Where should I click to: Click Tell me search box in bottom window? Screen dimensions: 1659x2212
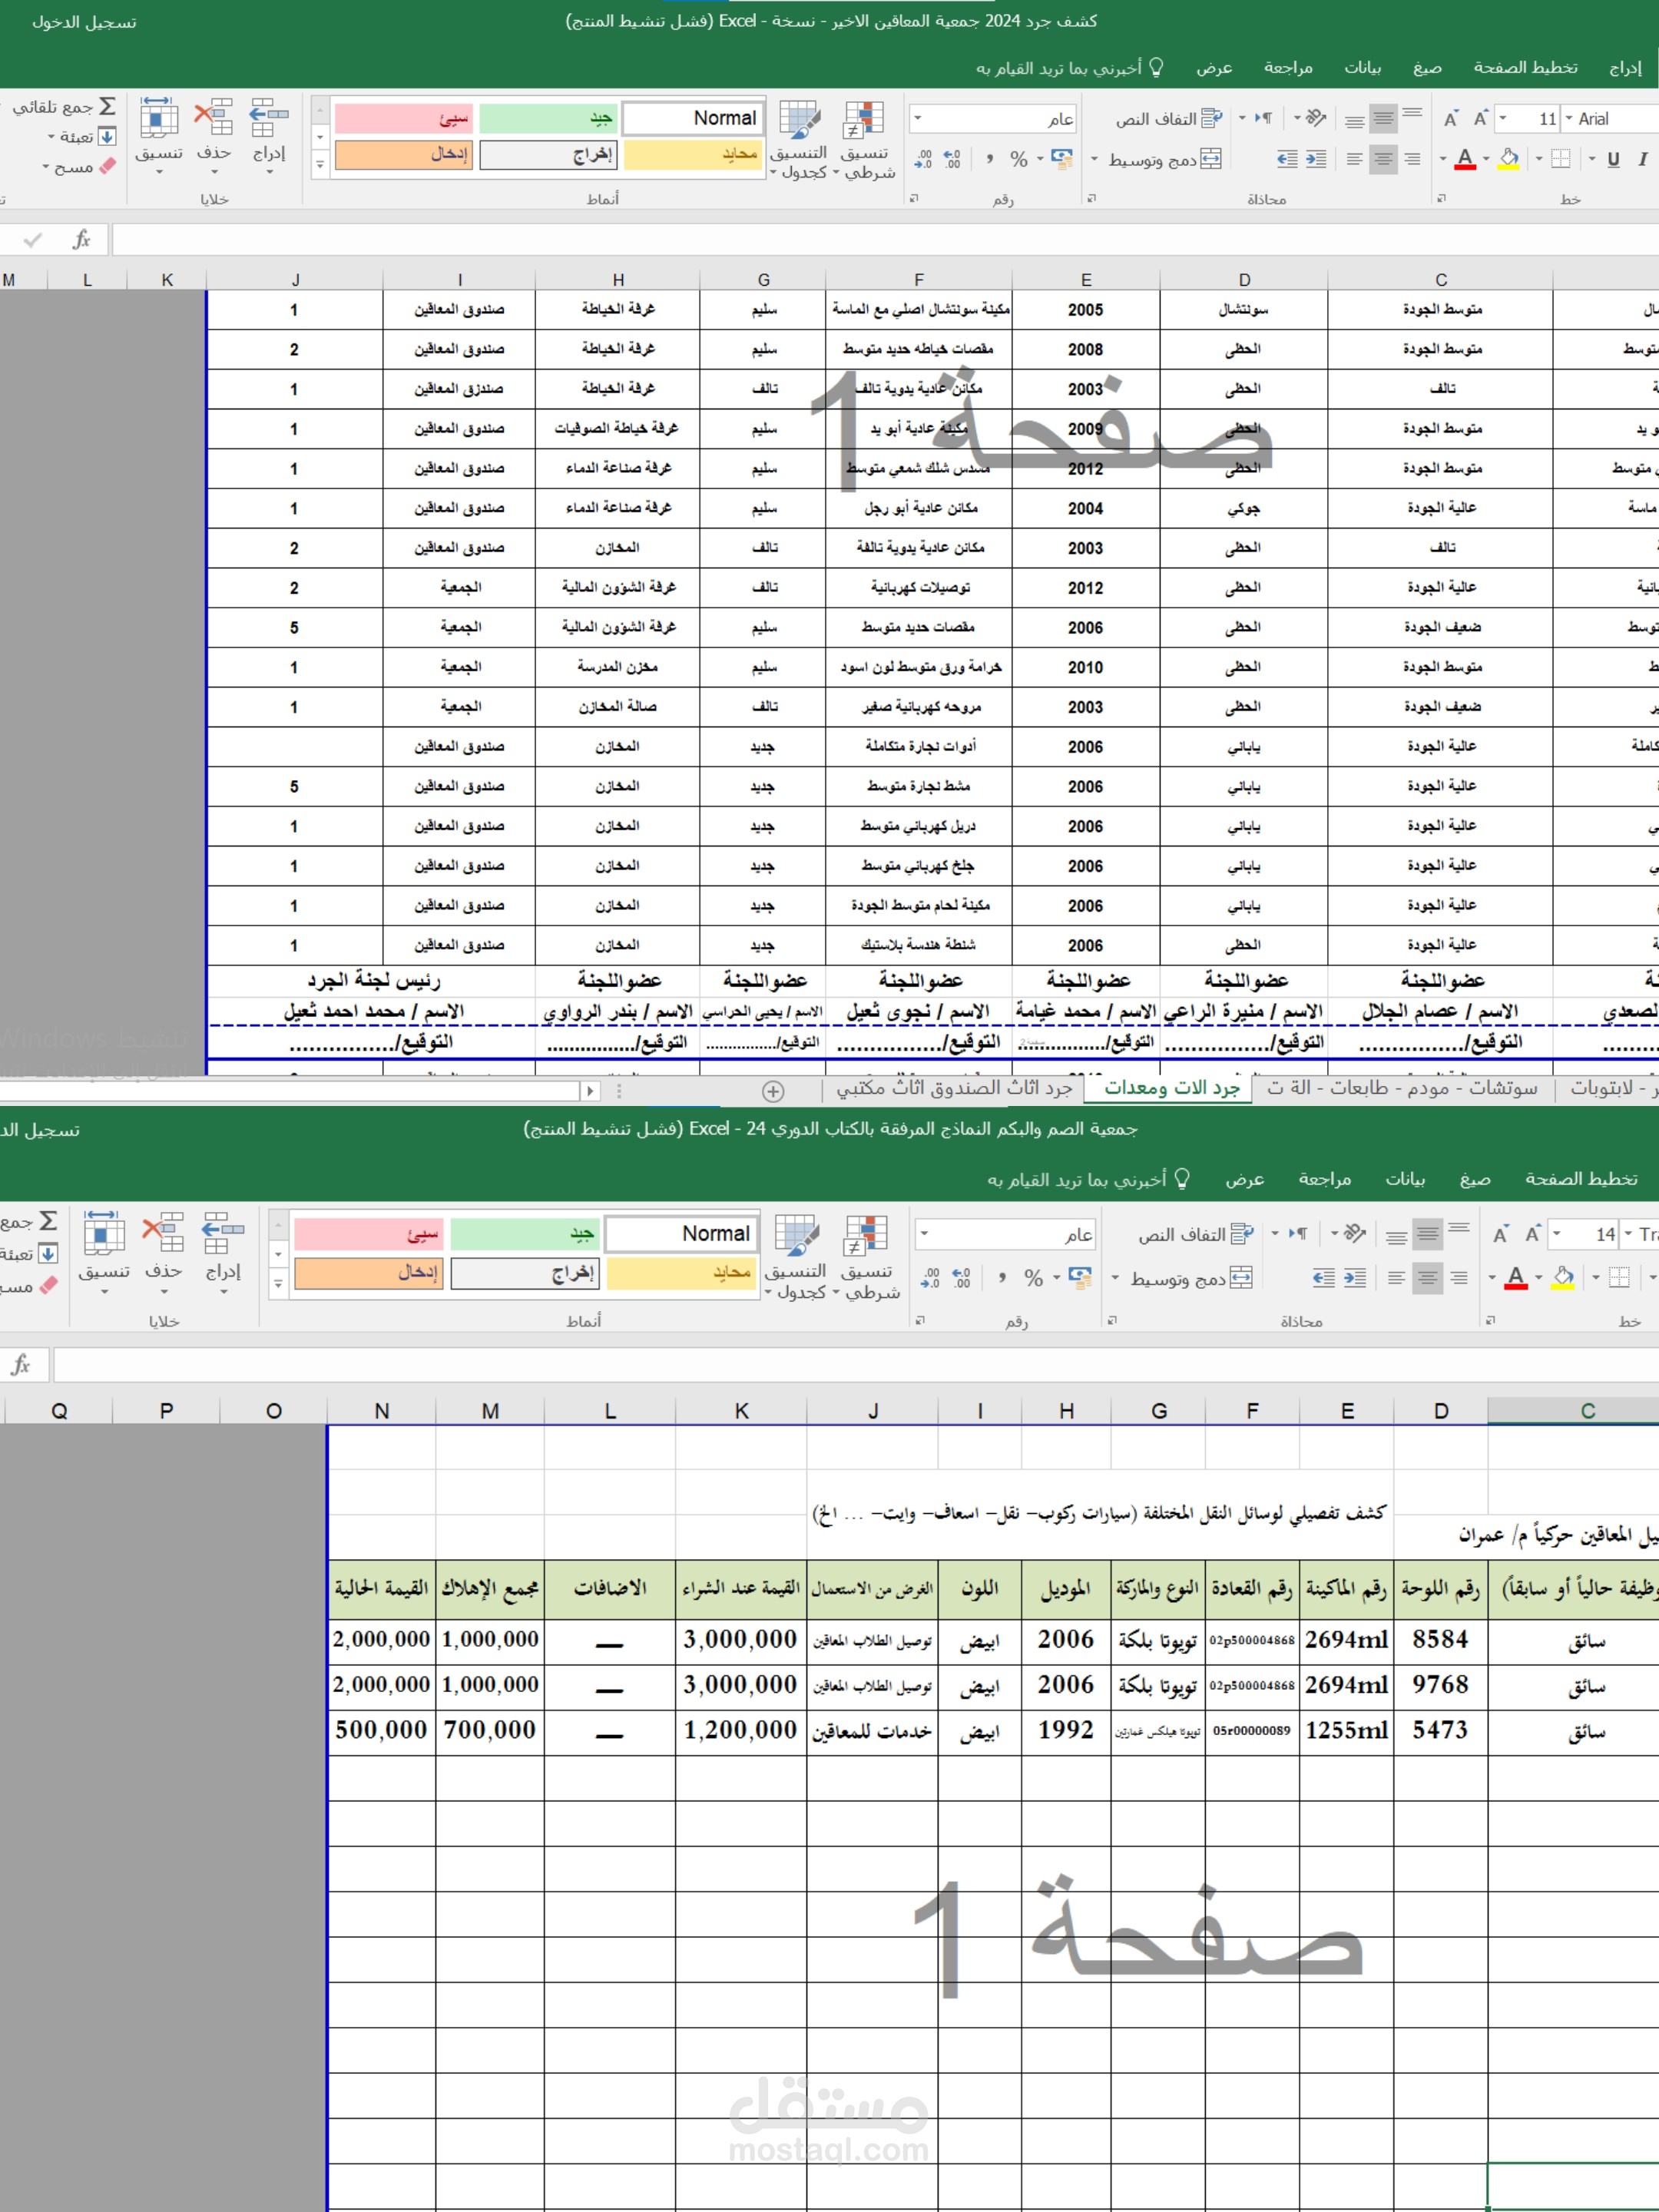1088,1179
